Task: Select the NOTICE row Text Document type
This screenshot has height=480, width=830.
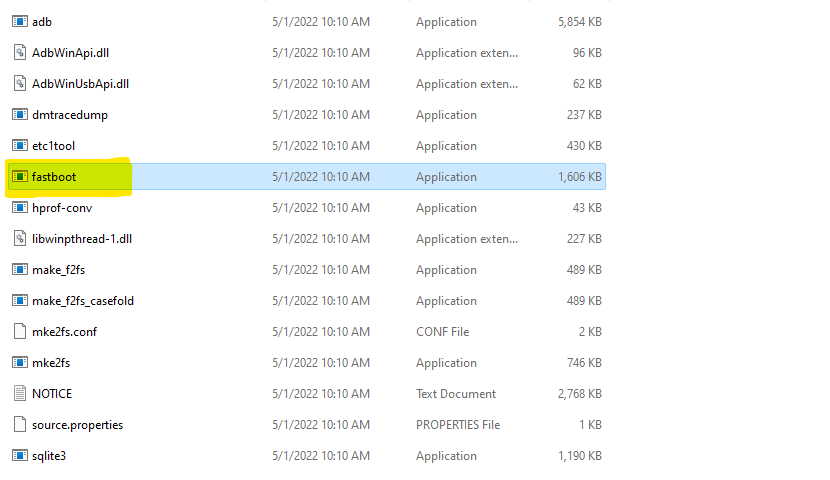Action: (x=456, y=394)
